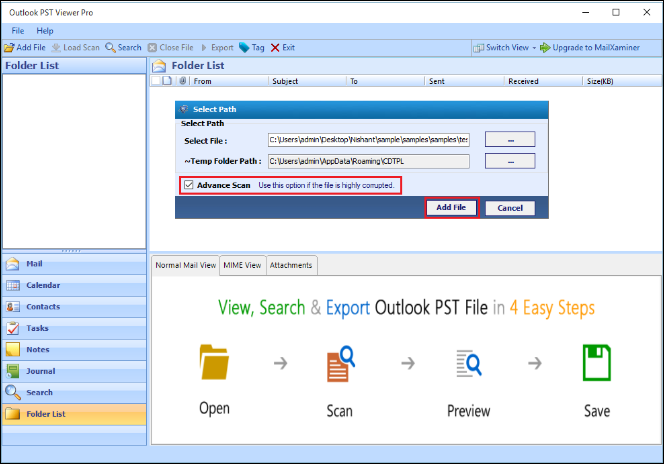Click the Scan step icon
Screen dimensions: 664x464
pyautogui.click(x=340, y=364)
